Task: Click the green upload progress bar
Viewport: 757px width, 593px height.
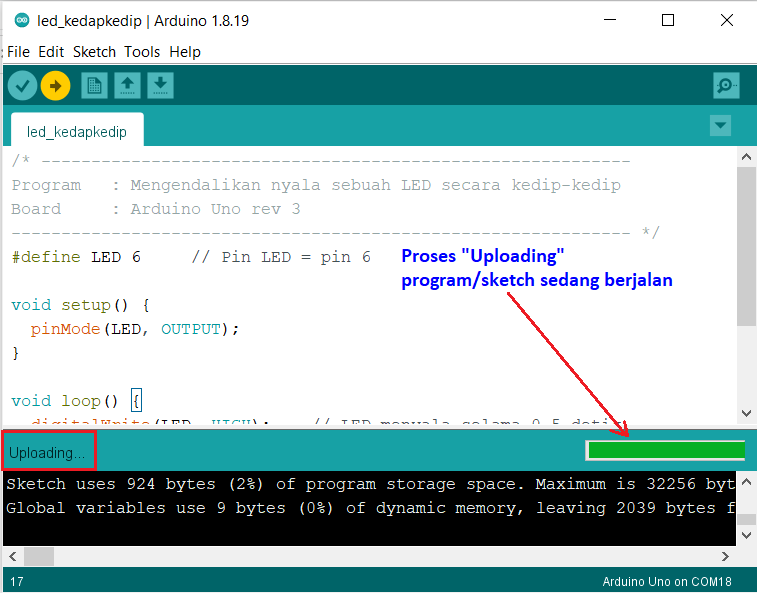Action: coord(665,450)
